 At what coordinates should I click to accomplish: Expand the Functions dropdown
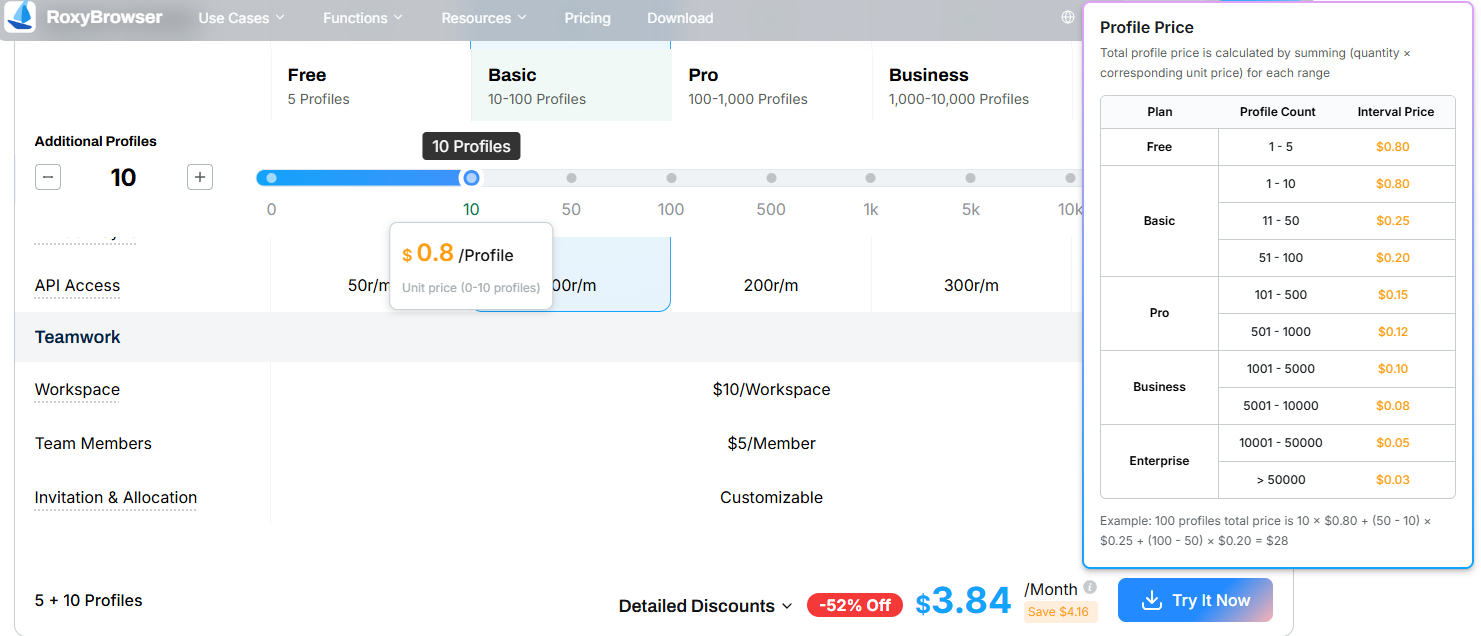click(x=362, y=17)
